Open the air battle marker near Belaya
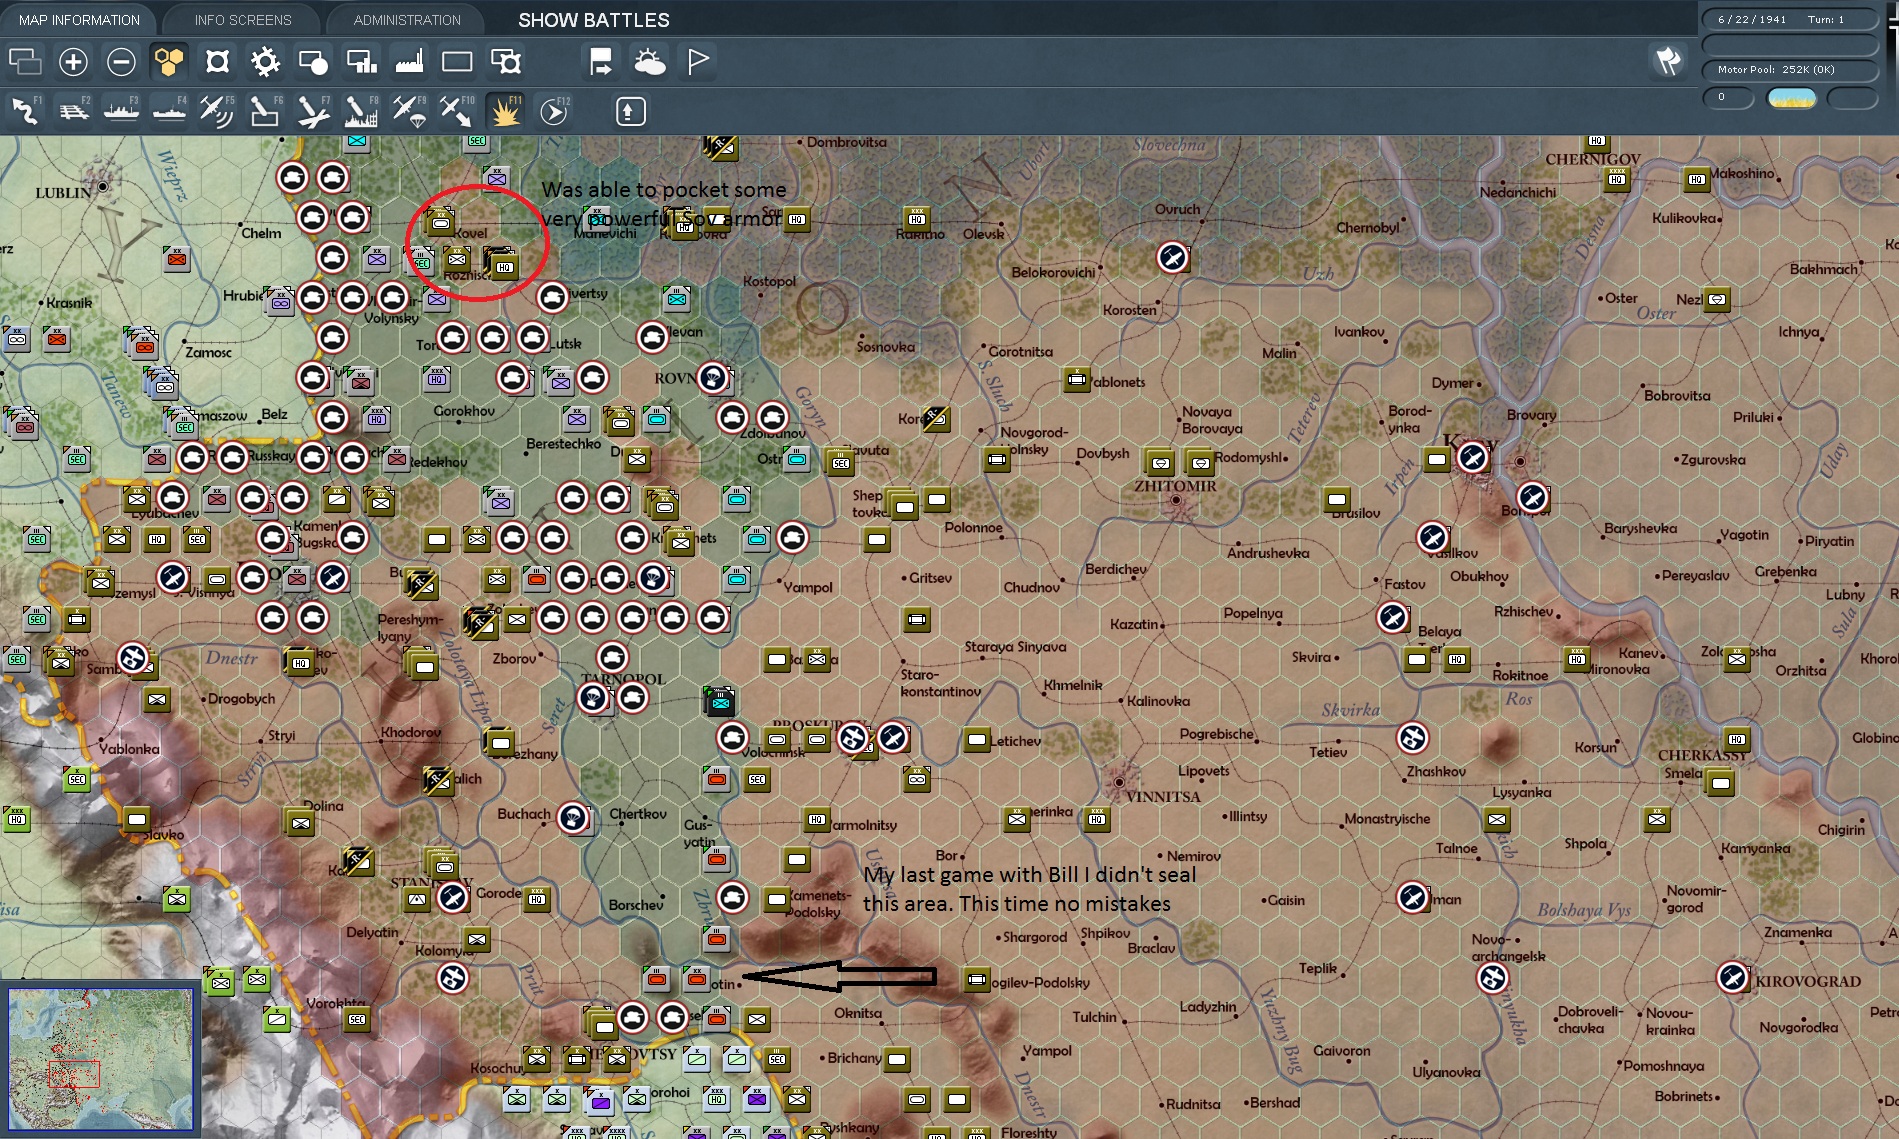This screenshot has height=1139, width=1899. coord(1393,617)
